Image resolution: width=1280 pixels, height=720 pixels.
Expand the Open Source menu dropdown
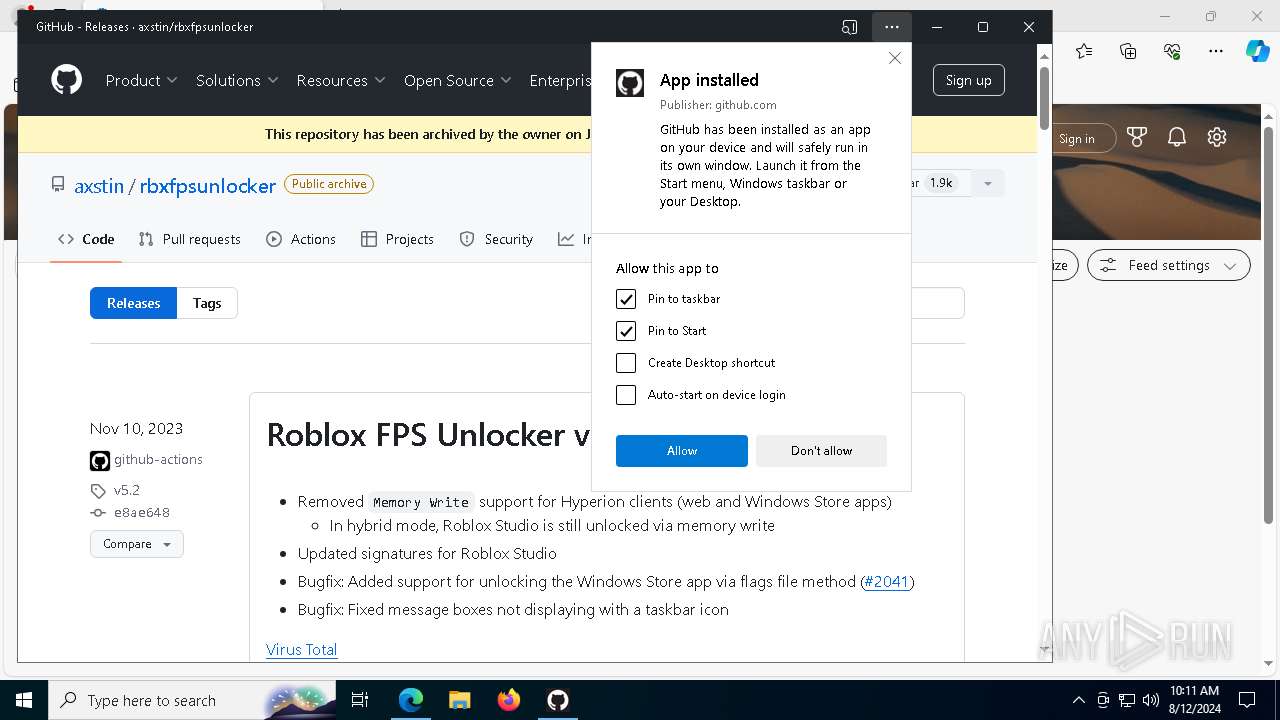tap(458, 80)
